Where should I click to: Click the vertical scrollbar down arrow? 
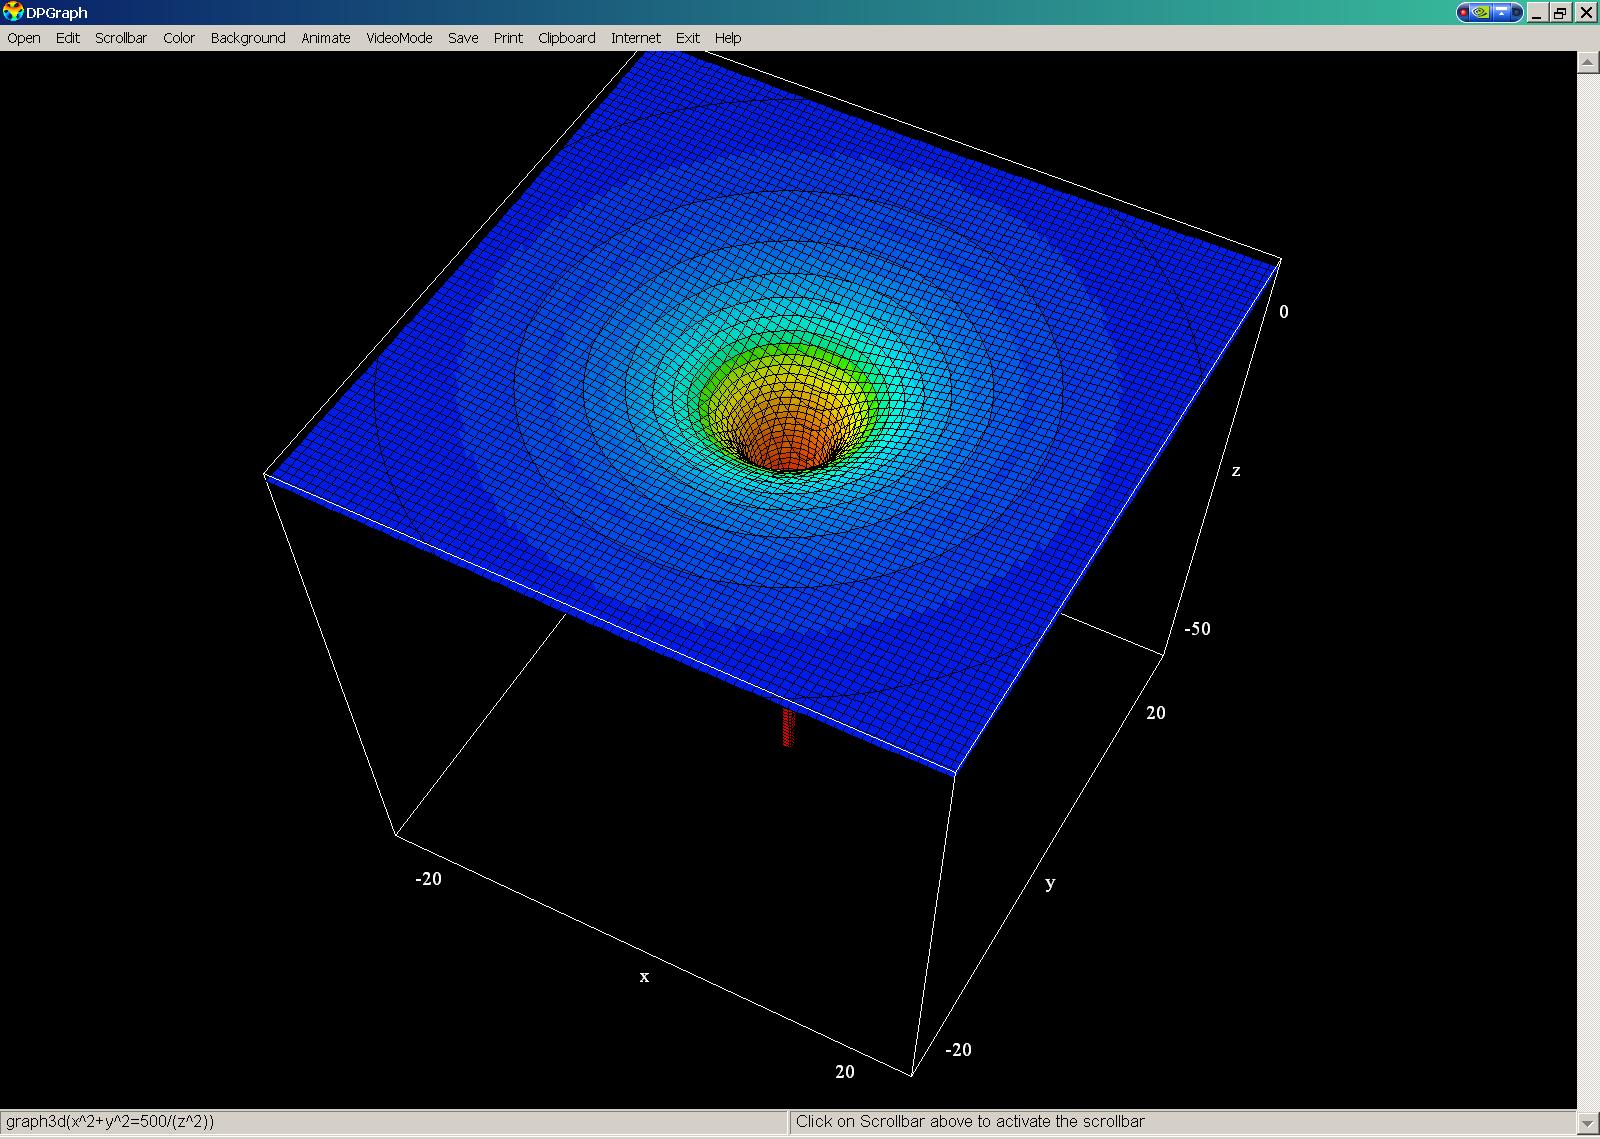[1588, 1122]
